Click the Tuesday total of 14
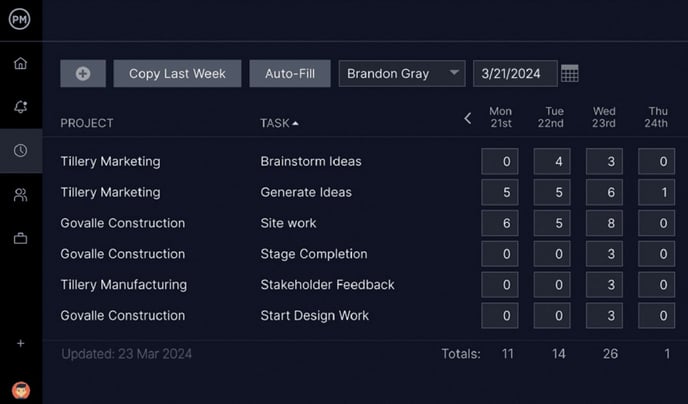688x404 pixels. (x=559, y=354)
